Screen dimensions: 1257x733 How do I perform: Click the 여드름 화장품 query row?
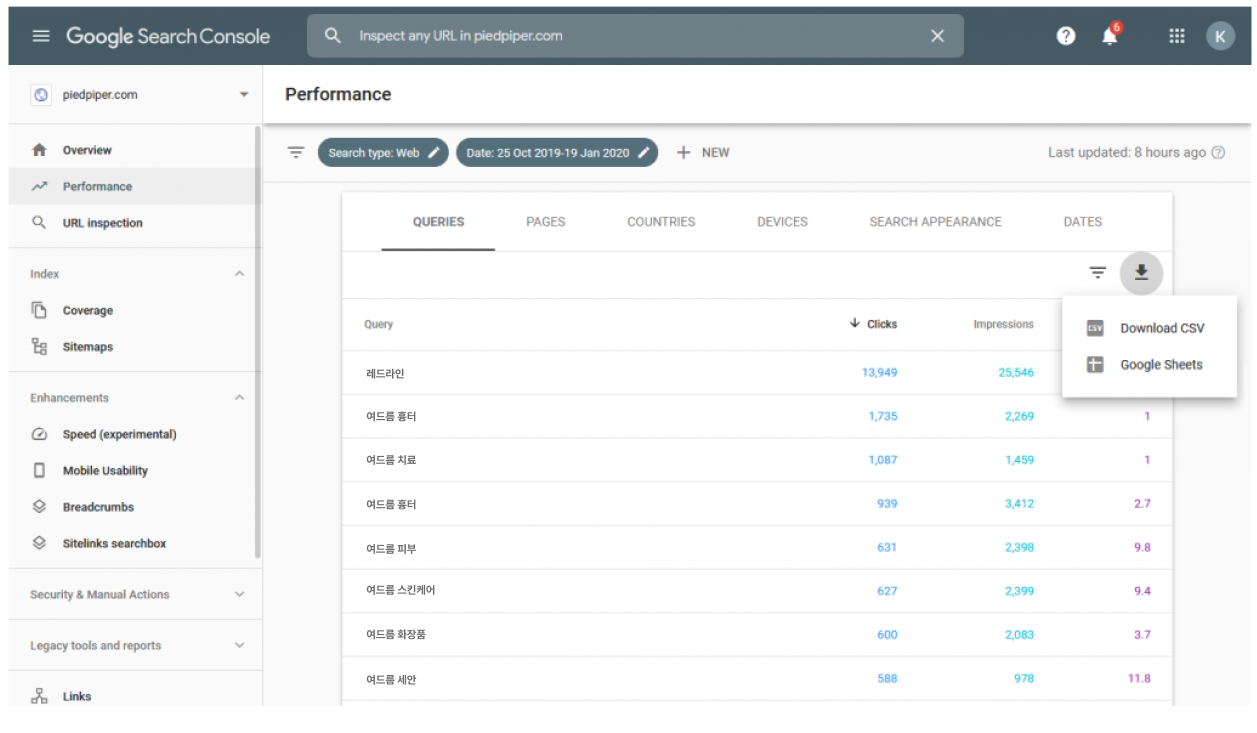[757, 635]
